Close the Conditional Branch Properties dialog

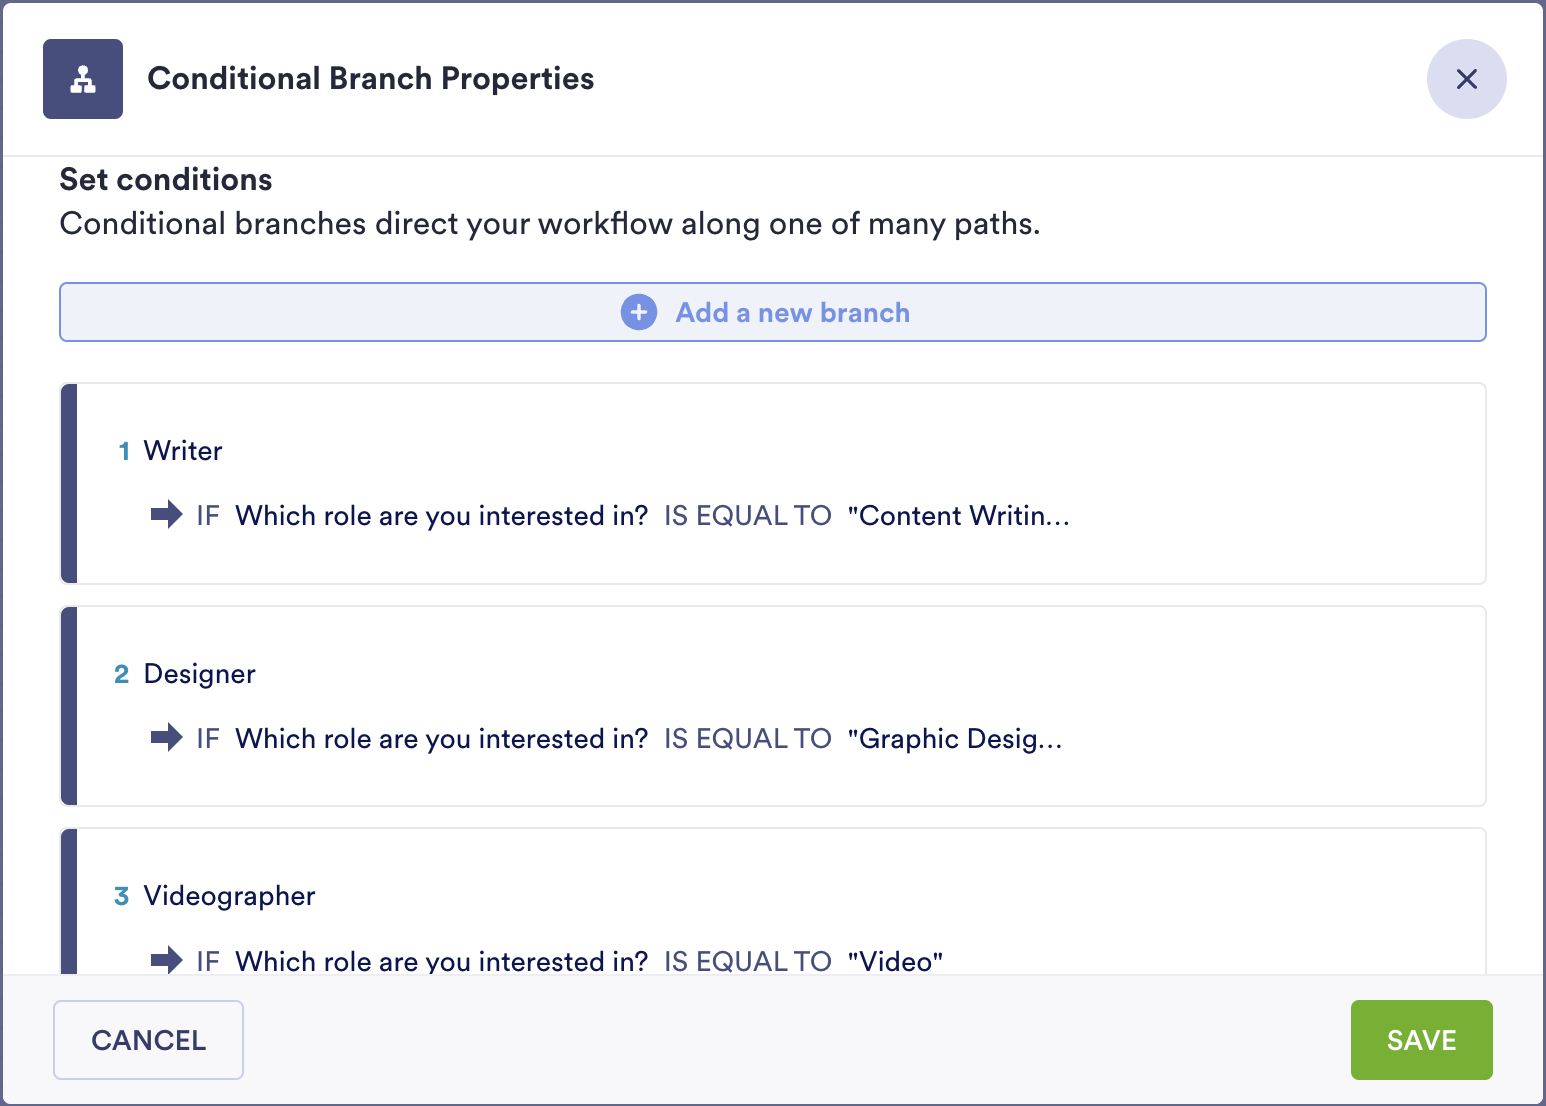tap(1466, 79)
